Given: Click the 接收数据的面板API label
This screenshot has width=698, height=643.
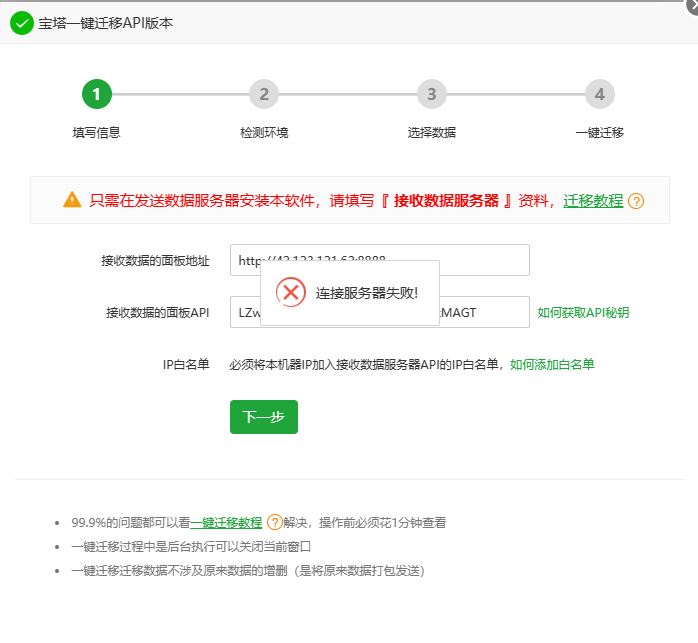Looking at the screenshot, I should click(158, 313).
